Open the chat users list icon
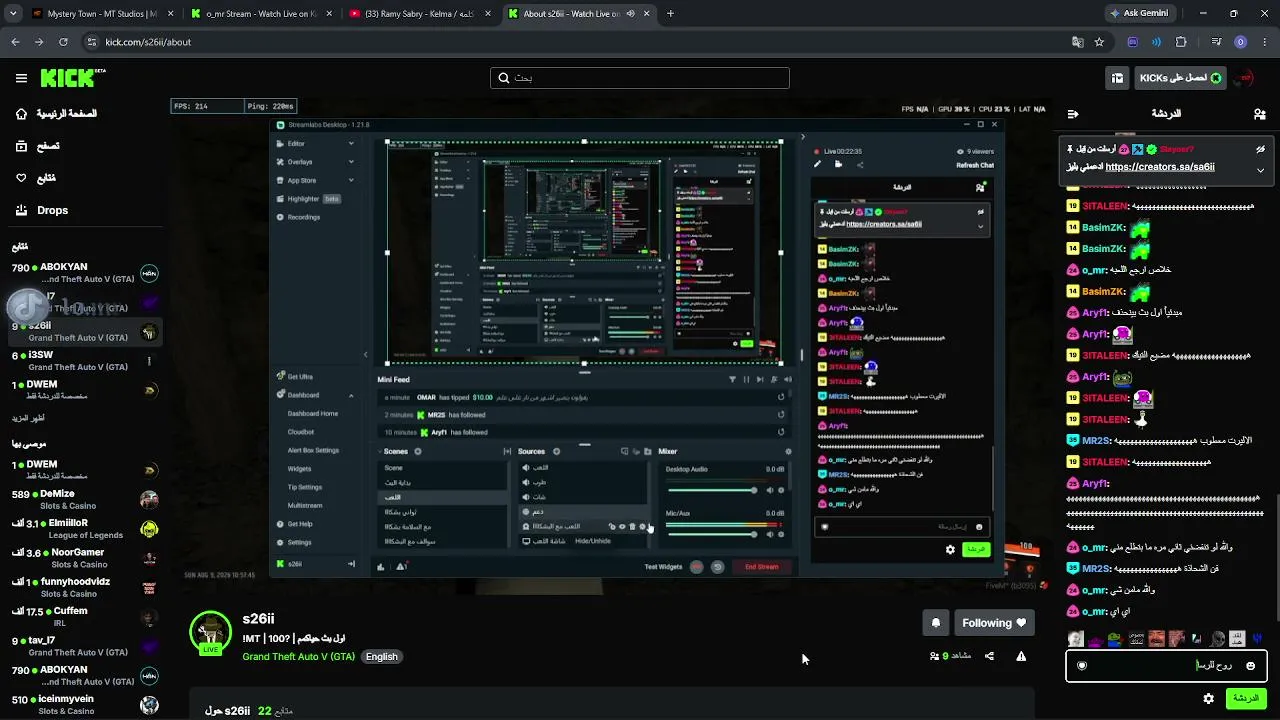 [1259, 114]
